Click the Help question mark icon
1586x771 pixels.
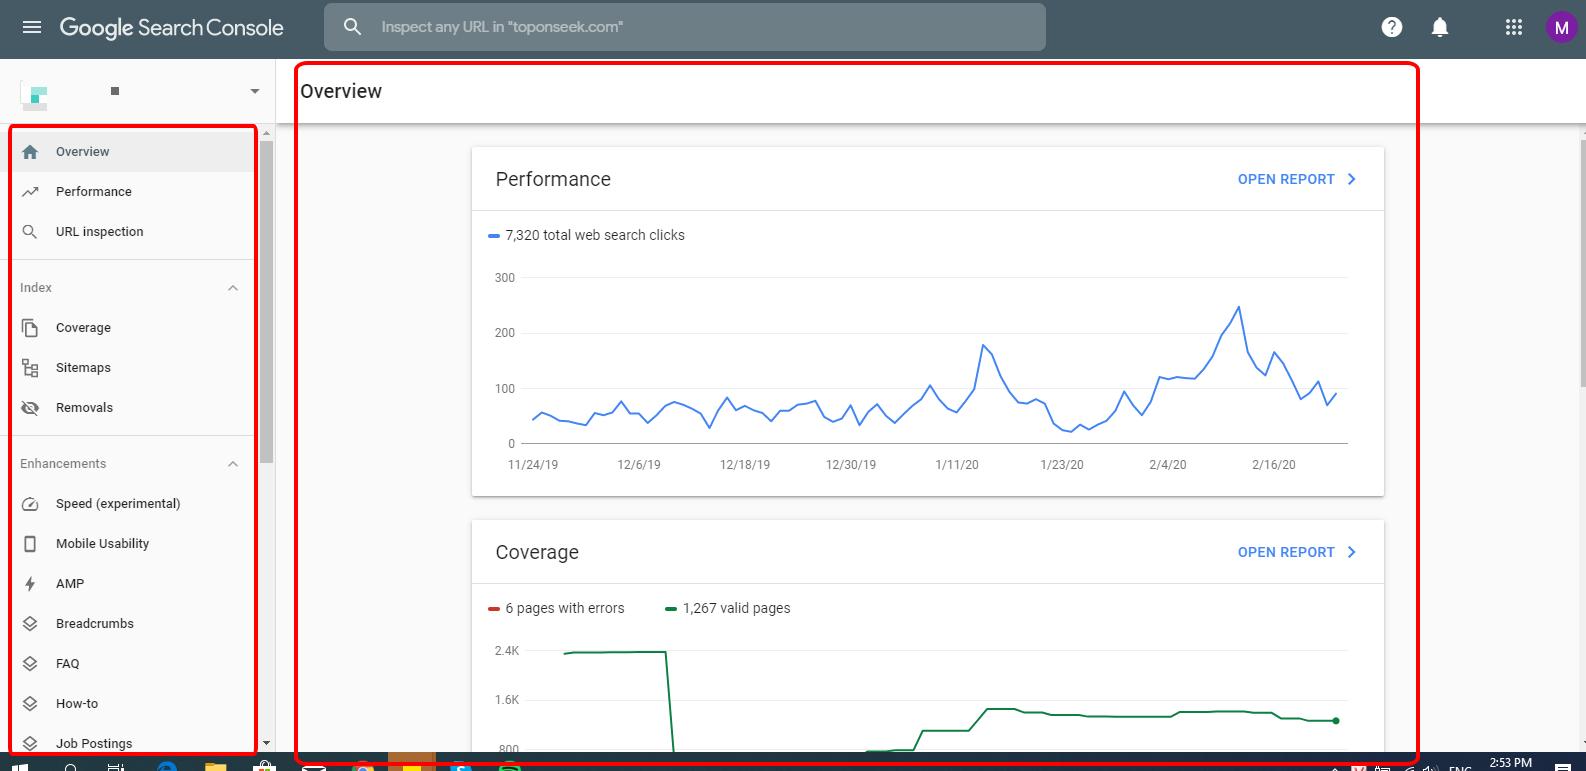(1391, 27)
